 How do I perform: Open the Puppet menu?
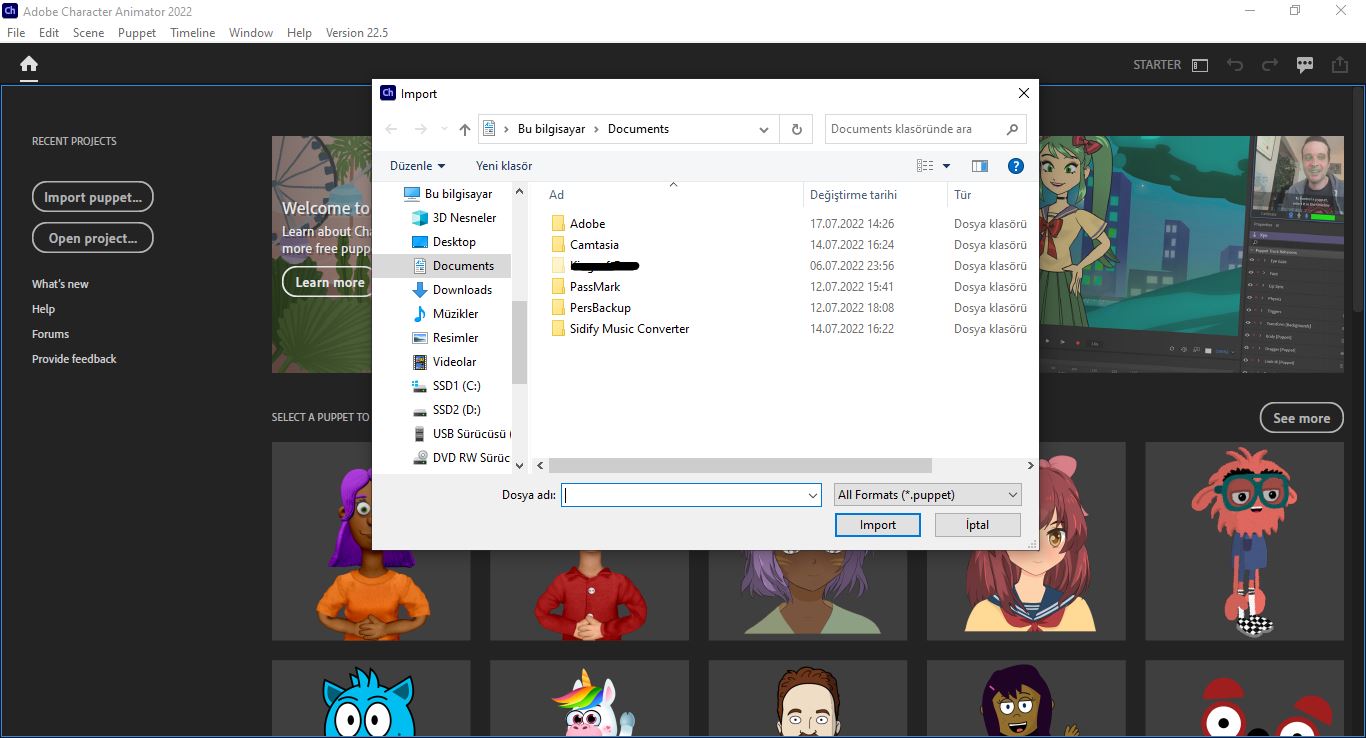tap(137, 33)
